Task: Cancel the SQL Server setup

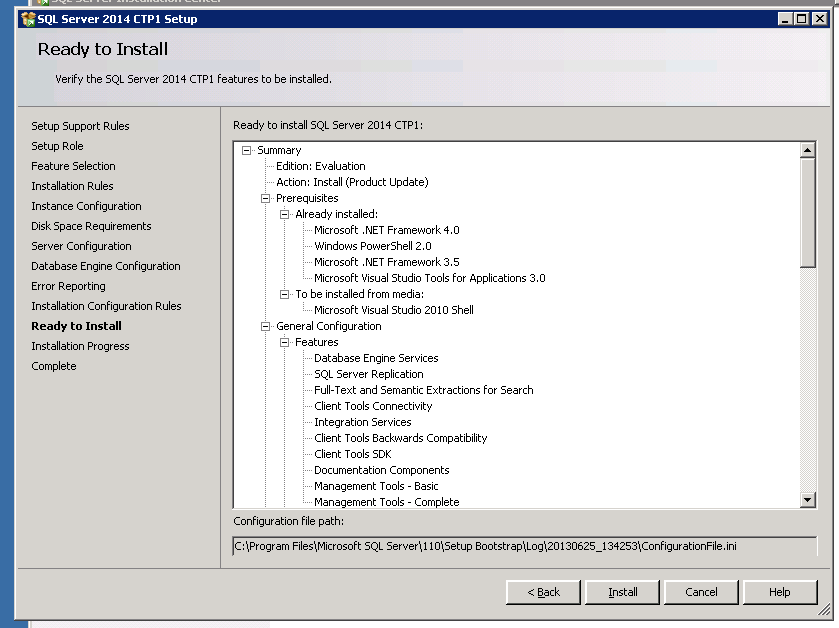Action: (701, 592)
